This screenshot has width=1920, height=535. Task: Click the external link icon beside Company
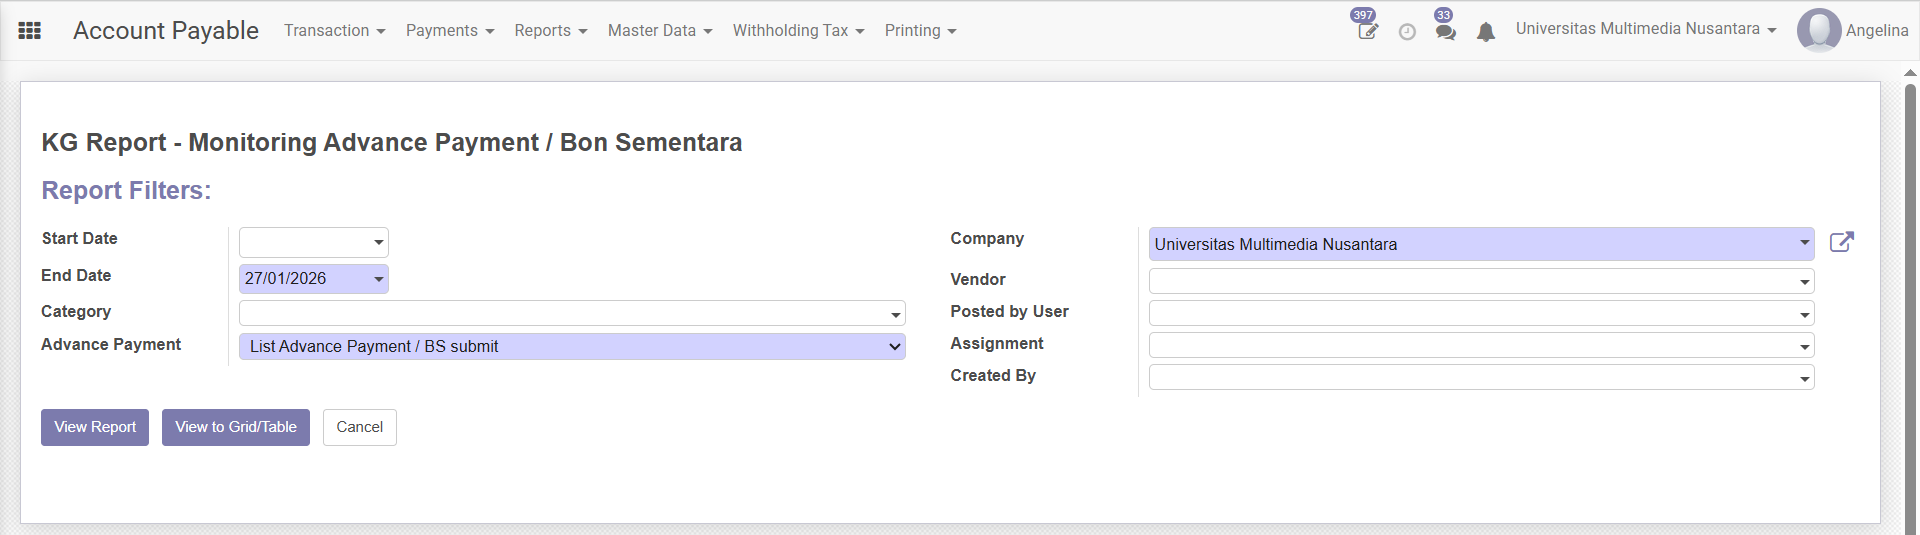click(x=1841, y=242)
